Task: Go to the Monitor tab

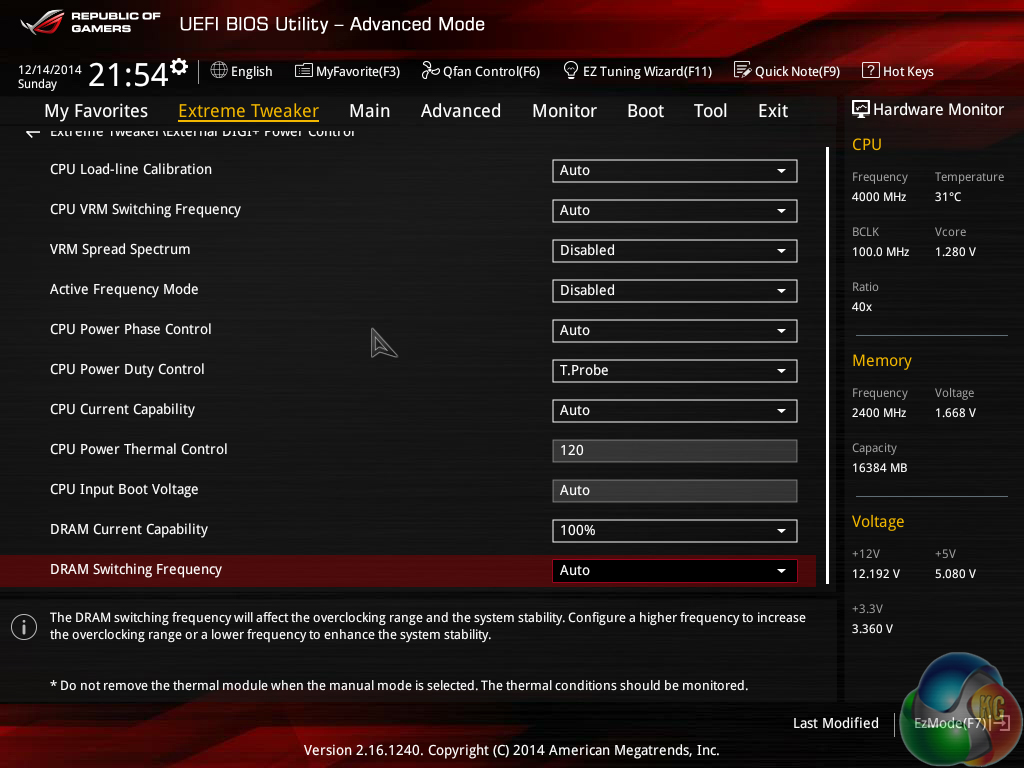Action: [x=564, y=111]
